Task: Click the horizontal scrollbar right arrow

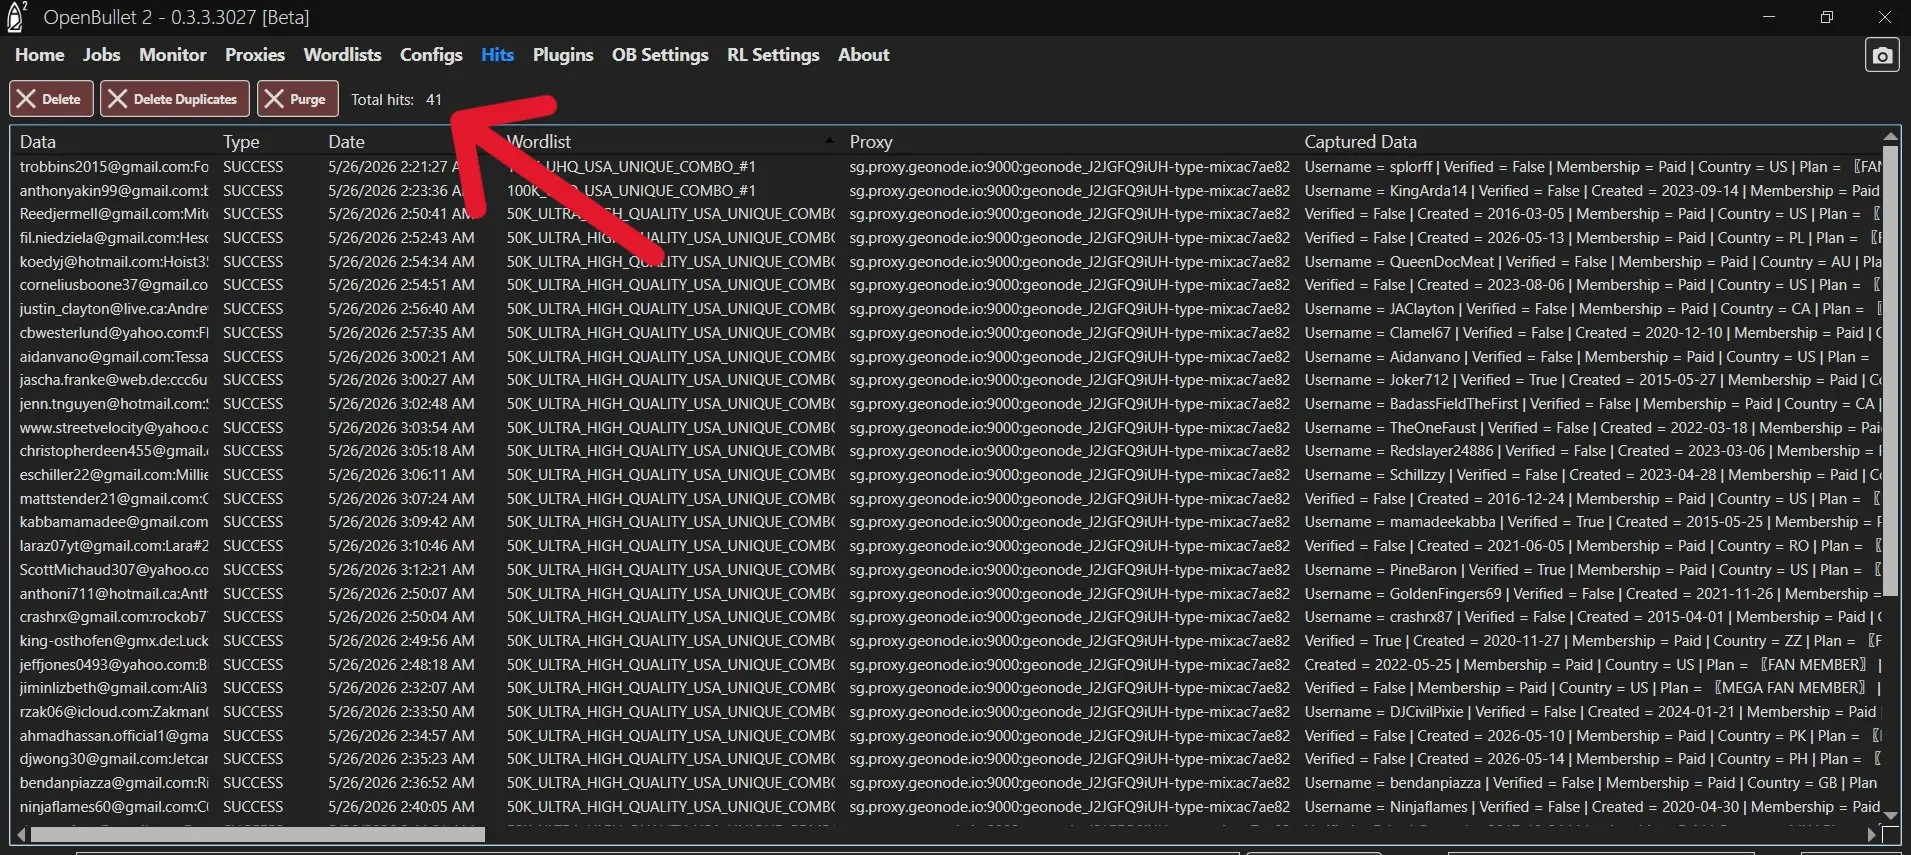Action: tap(1872, 834)
